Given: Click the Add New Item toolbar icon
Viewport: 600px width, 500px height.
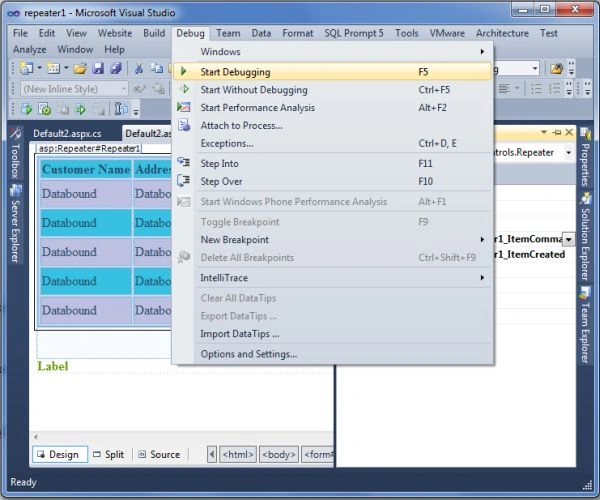Looking at the screenshot, I should (x=54, y=68).
